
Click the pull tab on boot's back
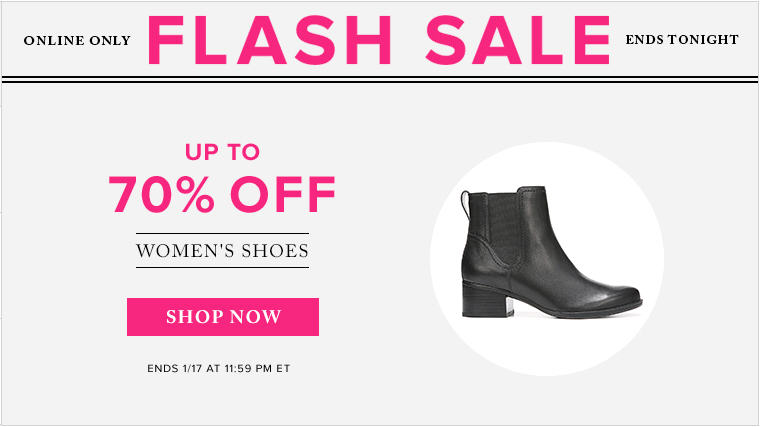[x=465, y=203]
